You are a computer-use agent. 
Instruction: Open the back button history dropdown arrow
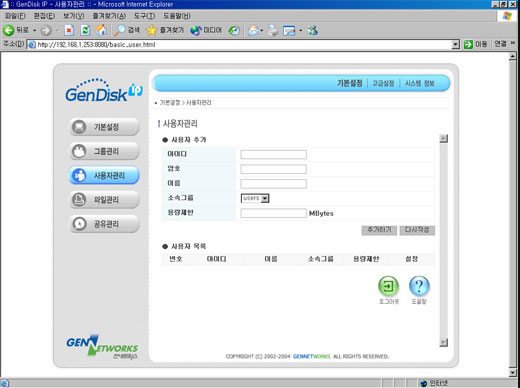click(34, 30)
